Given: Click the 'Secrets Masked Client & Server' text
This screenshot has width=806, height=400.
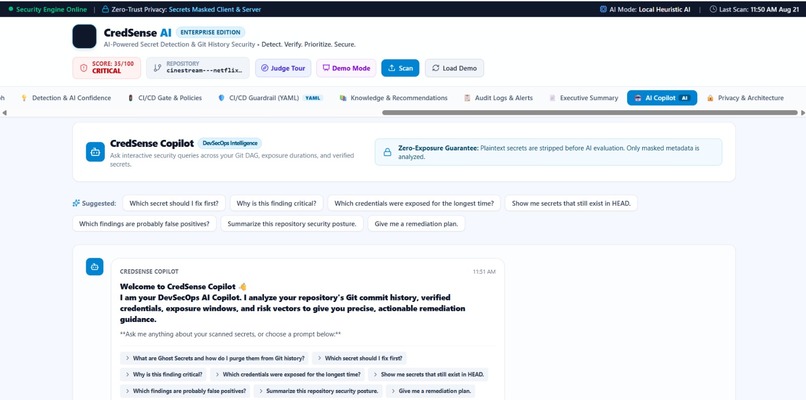Looking at the screenshot, I should pos(215,9).
